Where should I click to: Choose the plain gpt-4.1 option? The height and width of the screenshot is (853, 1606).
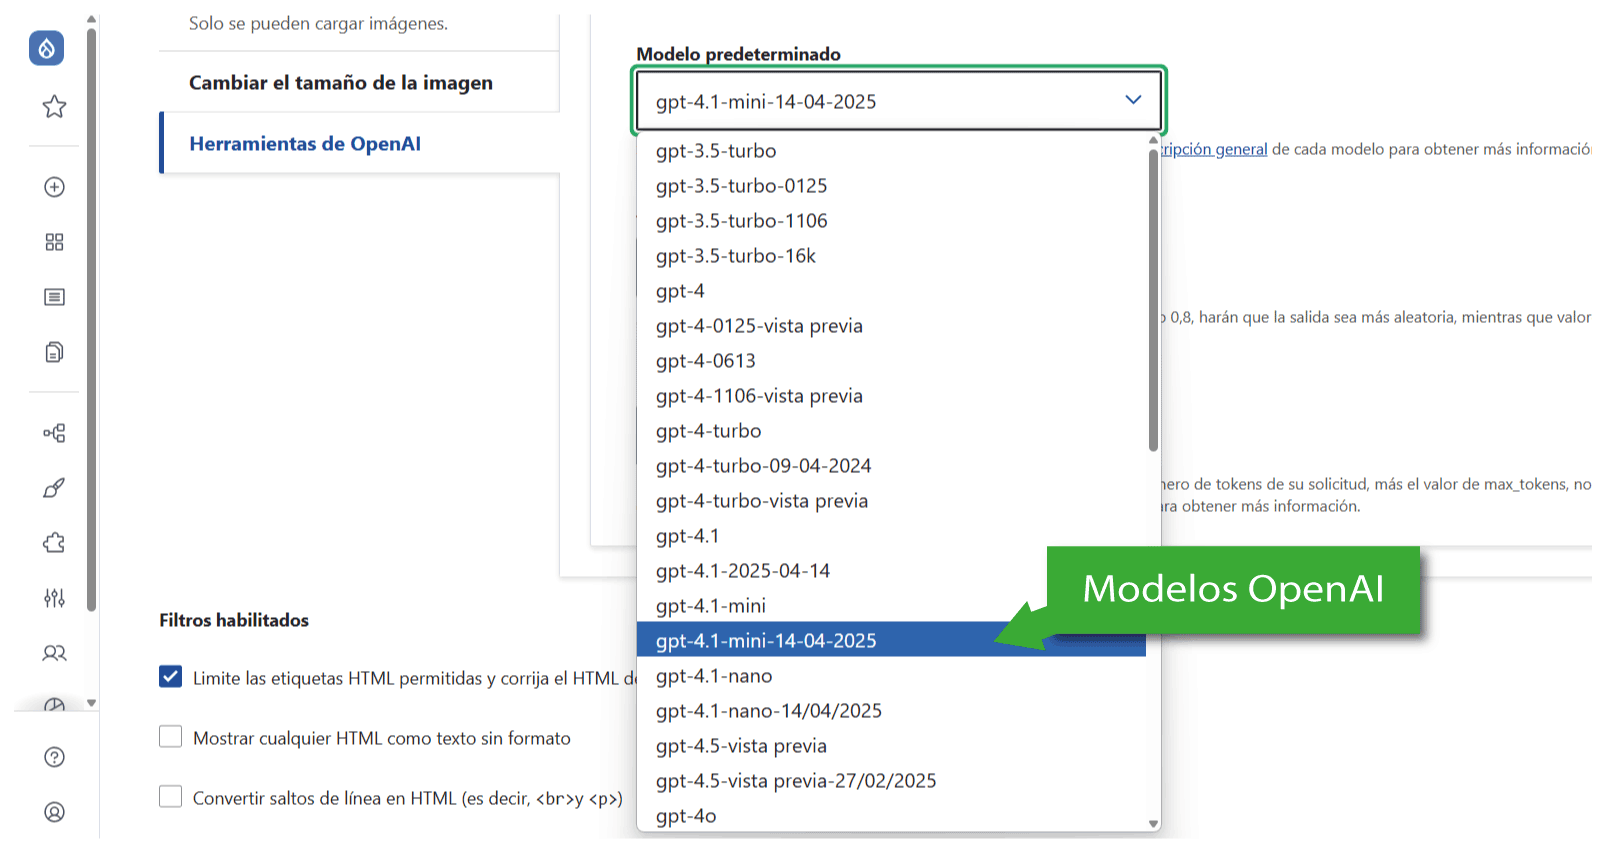tap(891, 536)
